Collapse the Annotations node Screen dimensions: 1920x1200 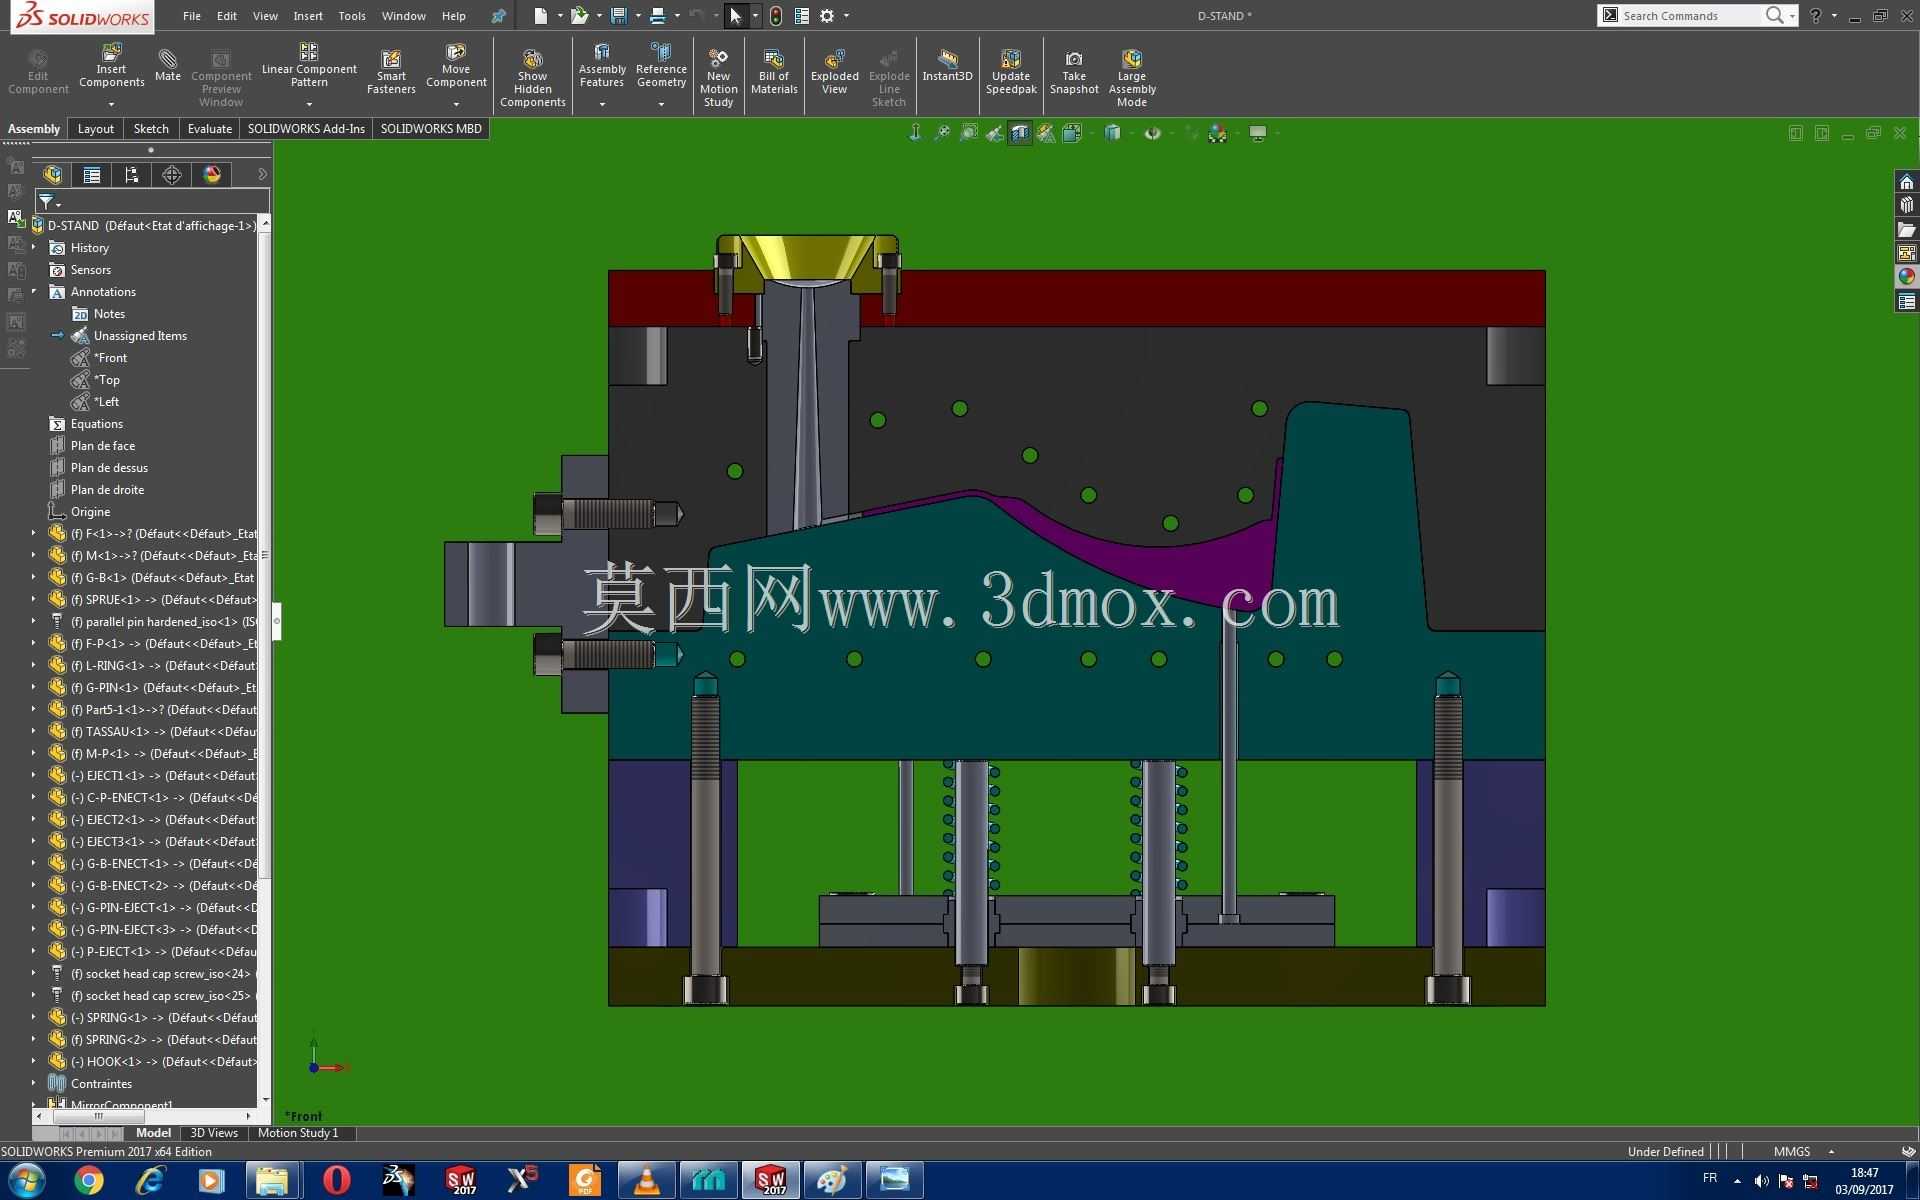(34, 292)
